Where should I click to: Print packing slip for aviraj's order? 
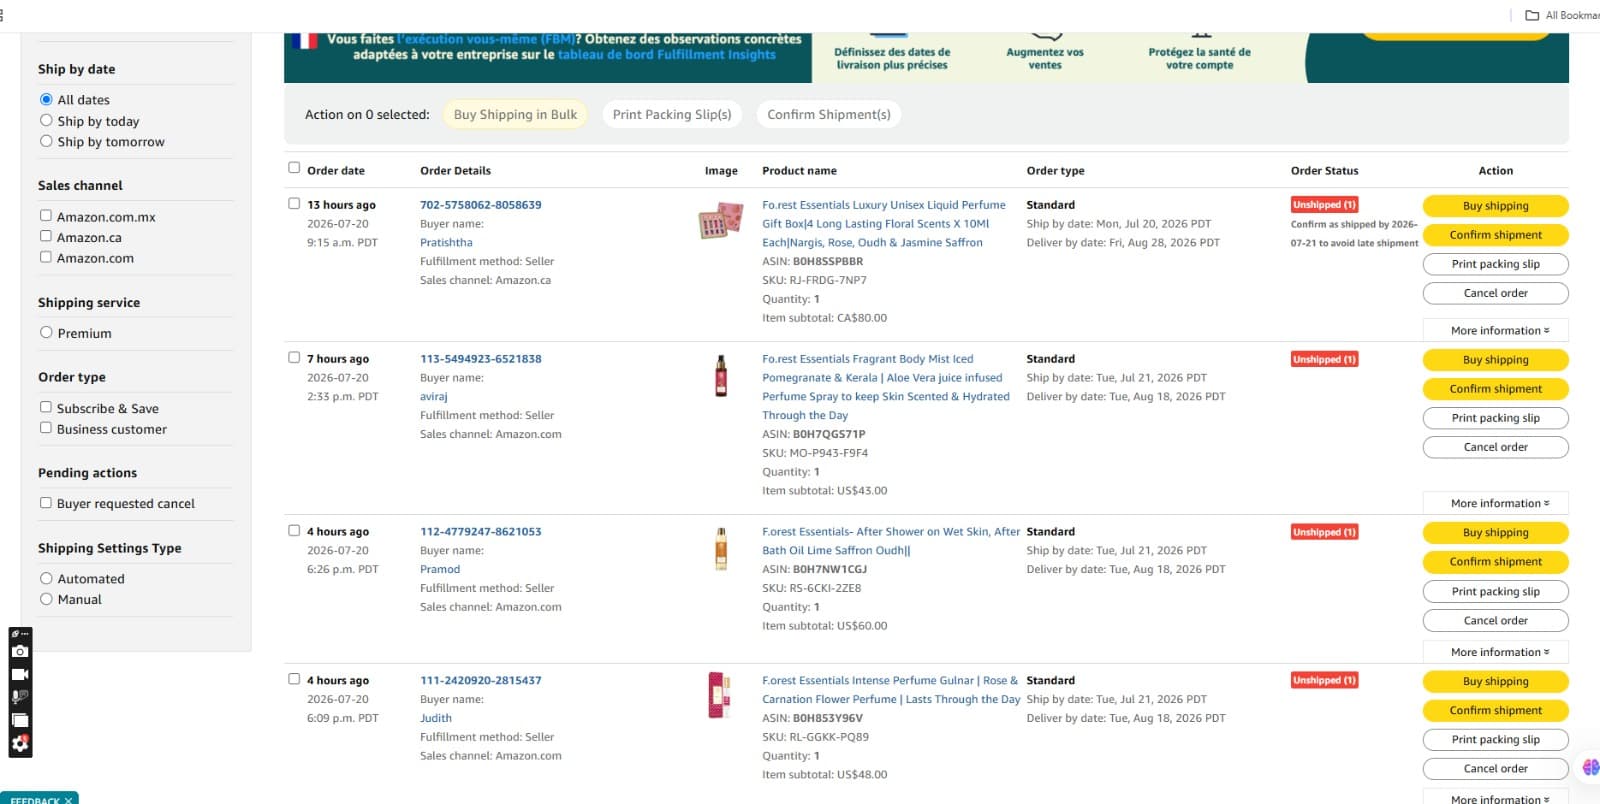pos(1496,418)
